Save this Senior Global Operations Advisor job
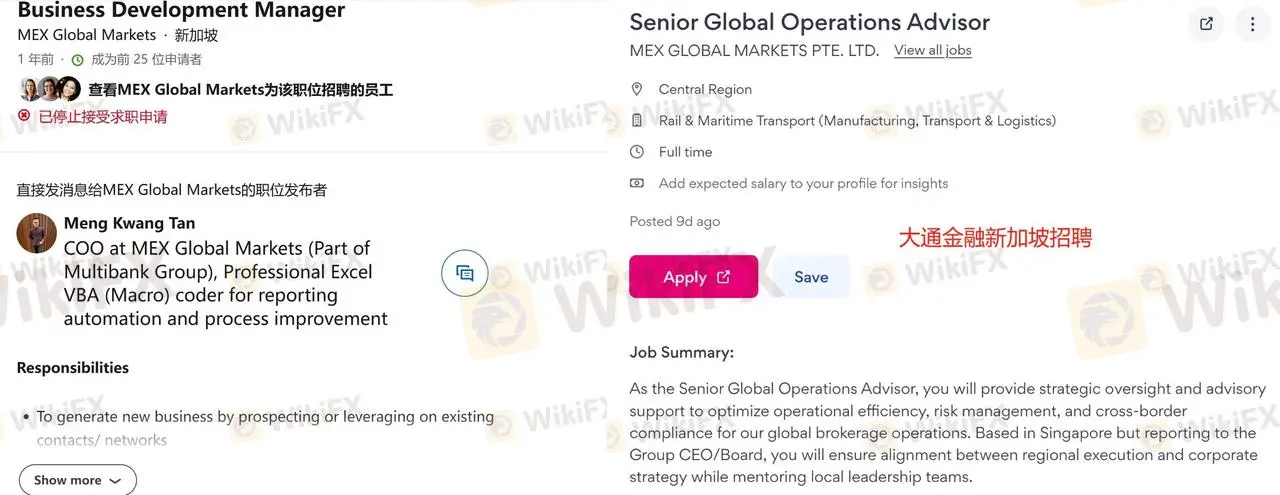The height and width of the screenshot is (495, 1280). tap(811, 277)
